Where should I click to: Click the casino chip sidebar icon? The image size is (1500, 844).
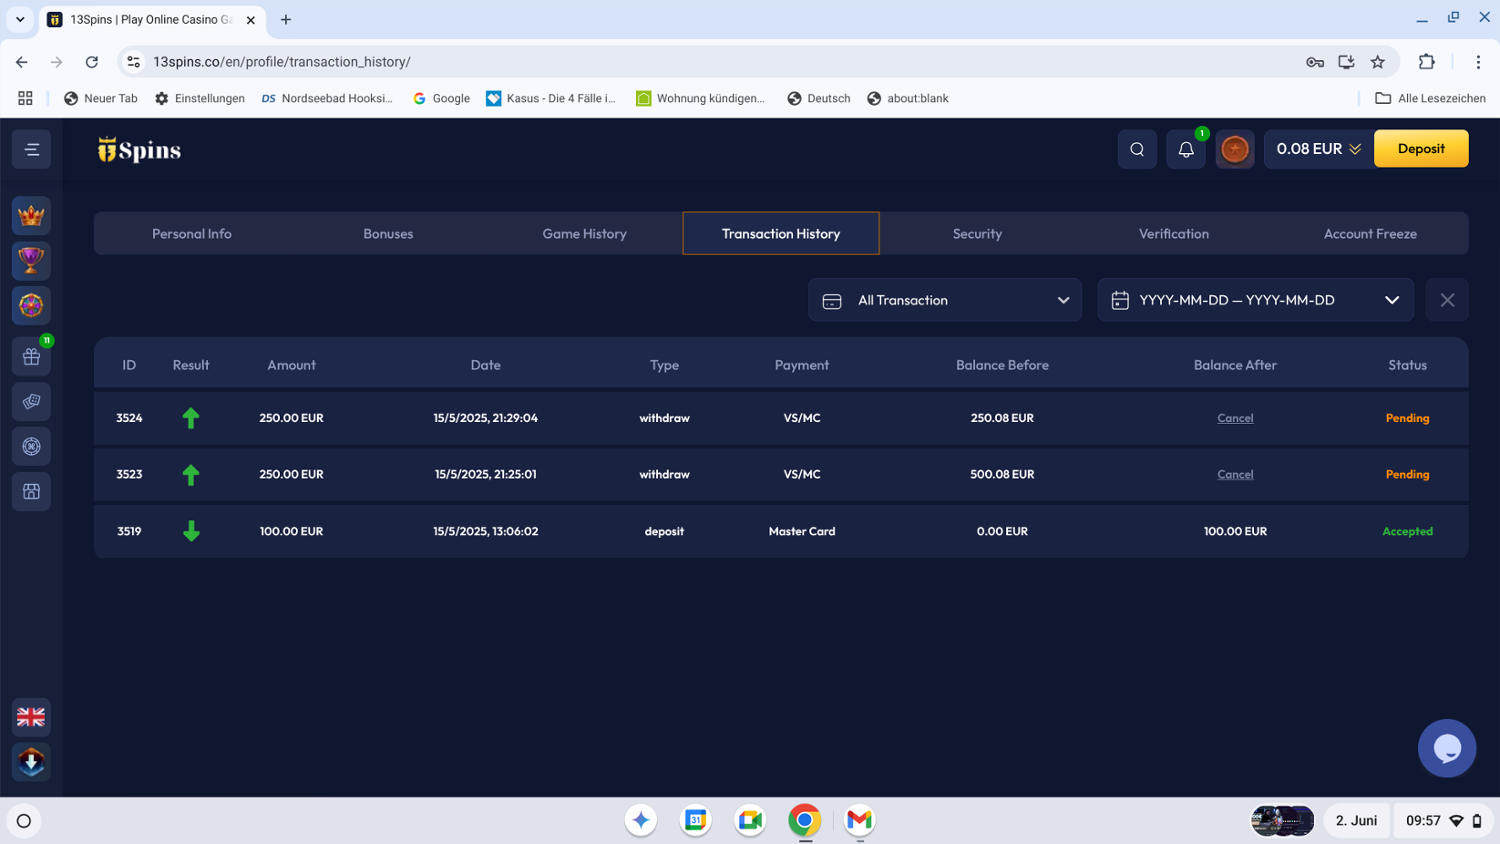[32, 447]
